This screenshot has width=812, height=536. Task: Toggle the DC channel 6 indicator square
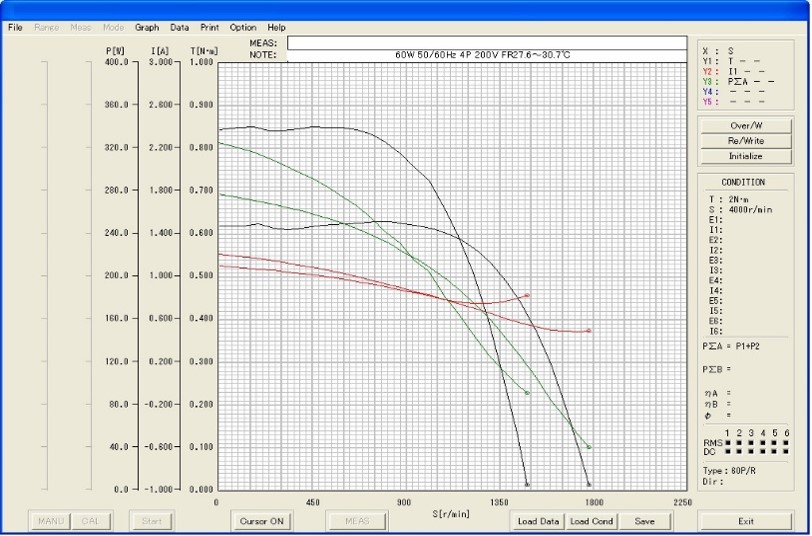[788, 452]
